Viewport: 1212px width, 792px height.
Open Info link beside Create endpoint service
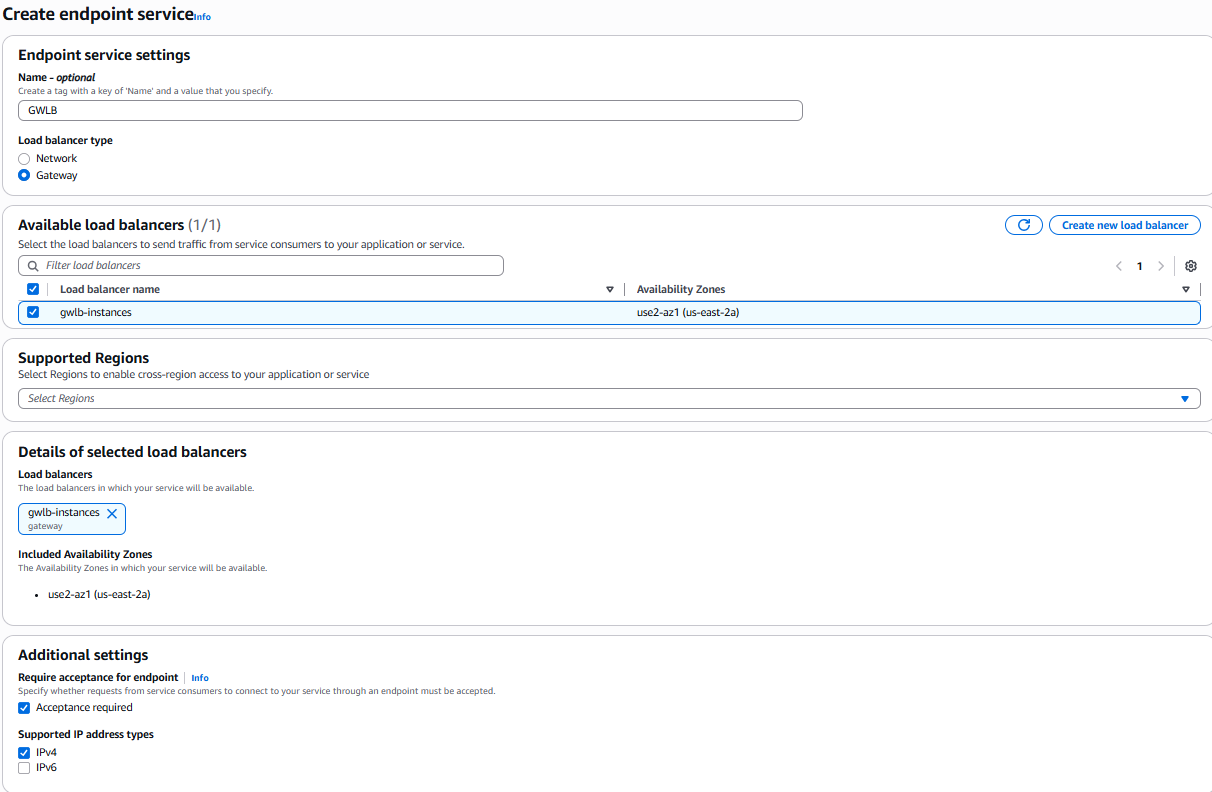click(202, 17)
